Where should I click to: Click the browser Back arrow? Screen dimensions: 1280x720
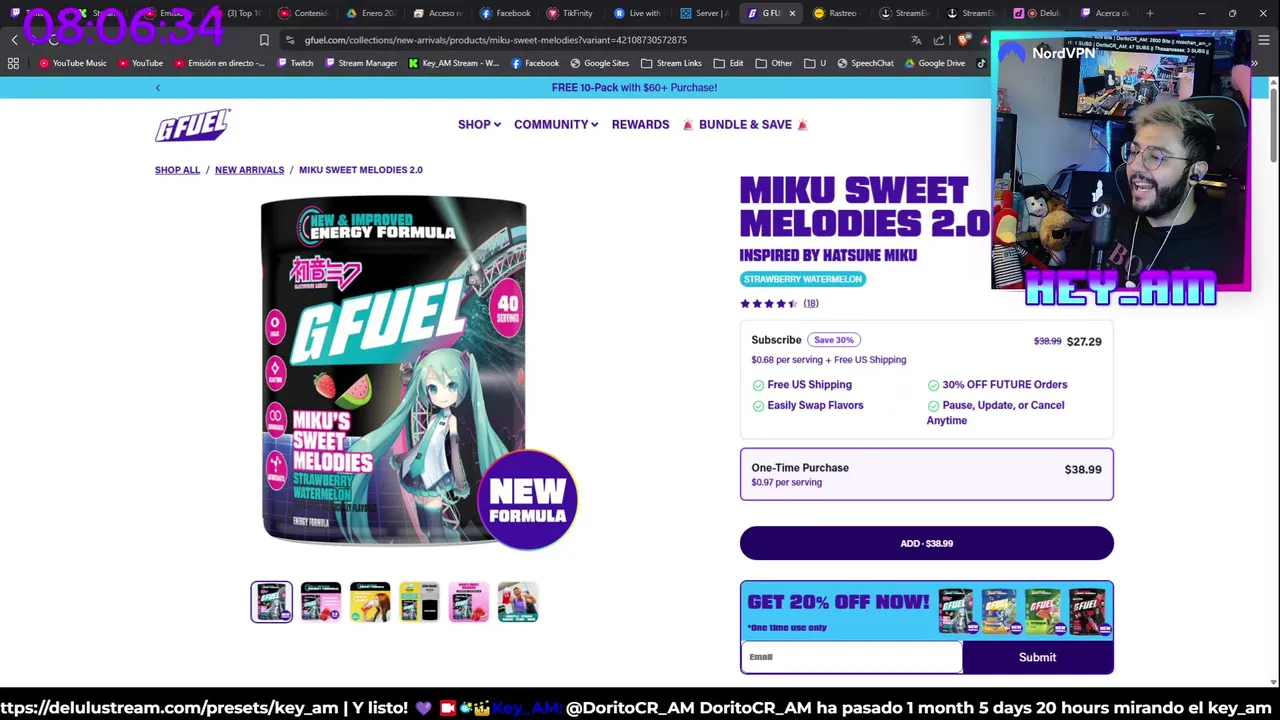pos(15,40)
